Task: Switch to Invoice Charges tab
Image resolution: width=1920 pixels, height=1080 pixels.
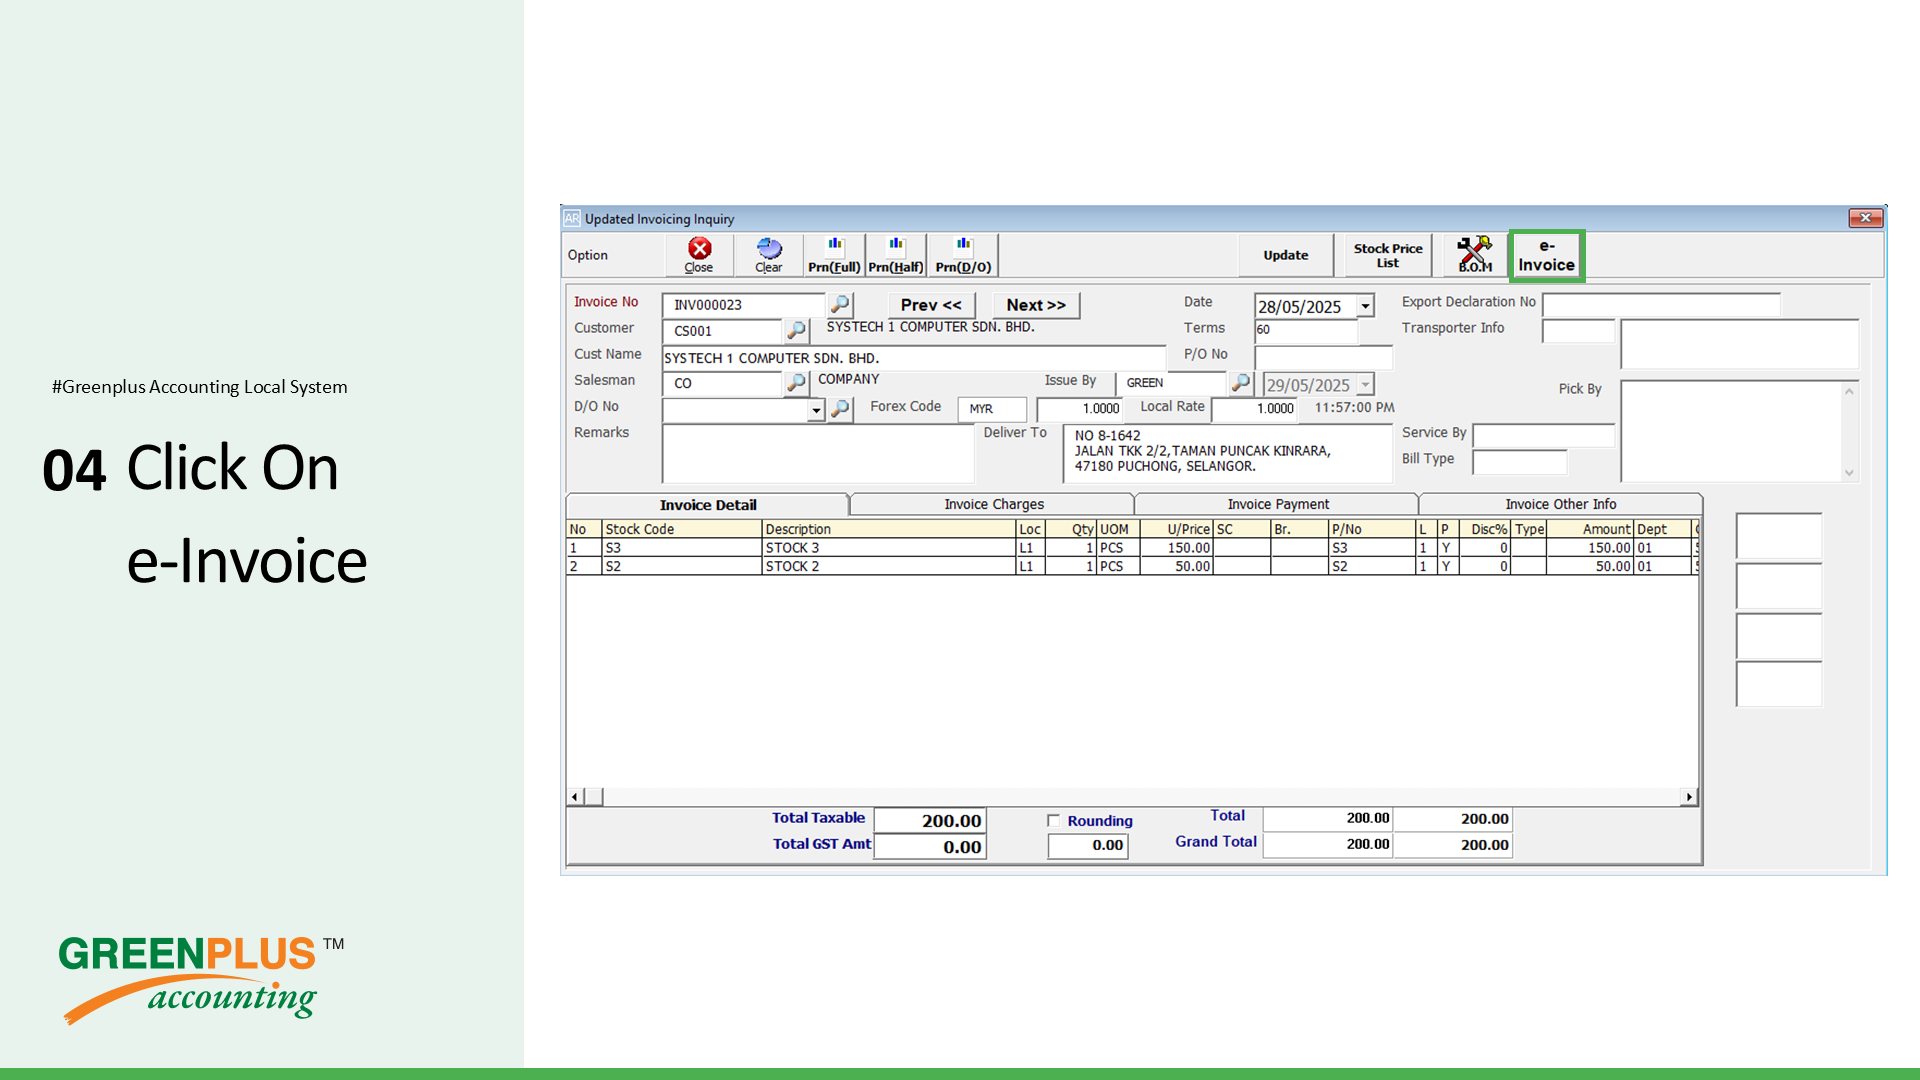Action: point(993,505)
